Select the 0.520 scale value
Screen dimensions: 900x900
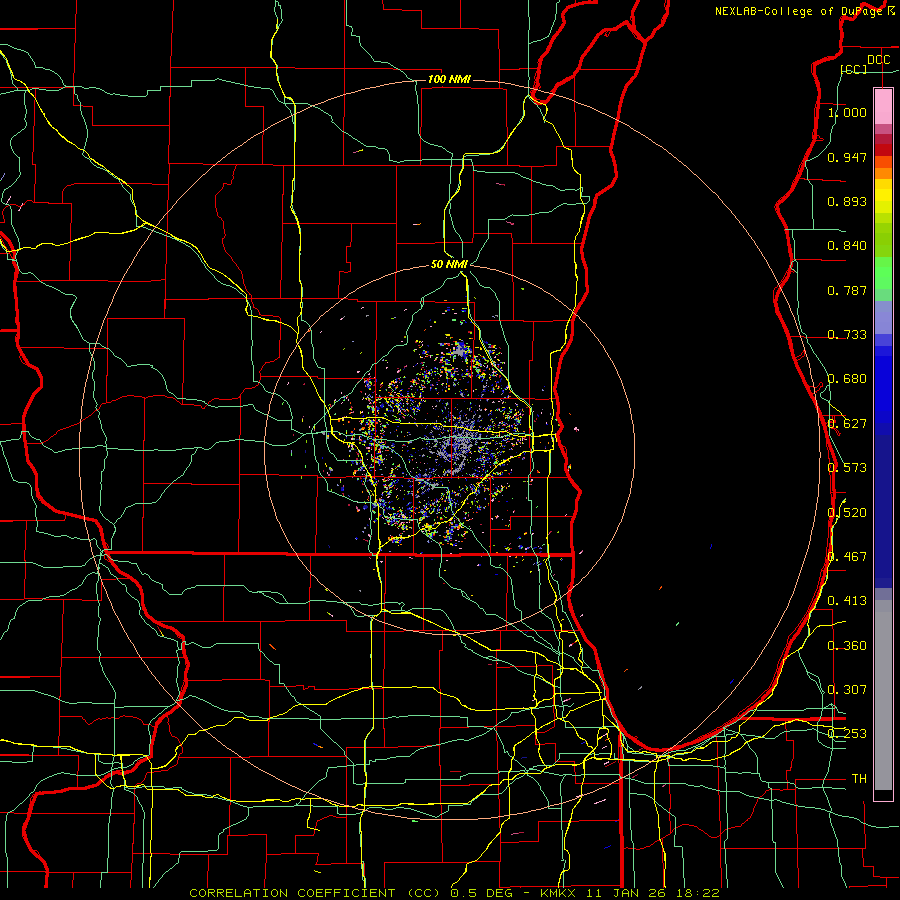(847, 513)
